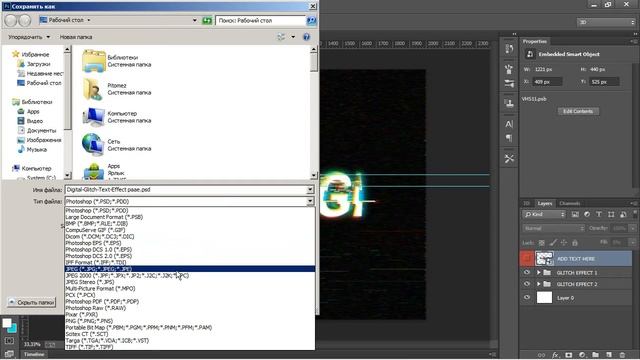
Task: Click the file name input field
Action: [x=186, y=189]
